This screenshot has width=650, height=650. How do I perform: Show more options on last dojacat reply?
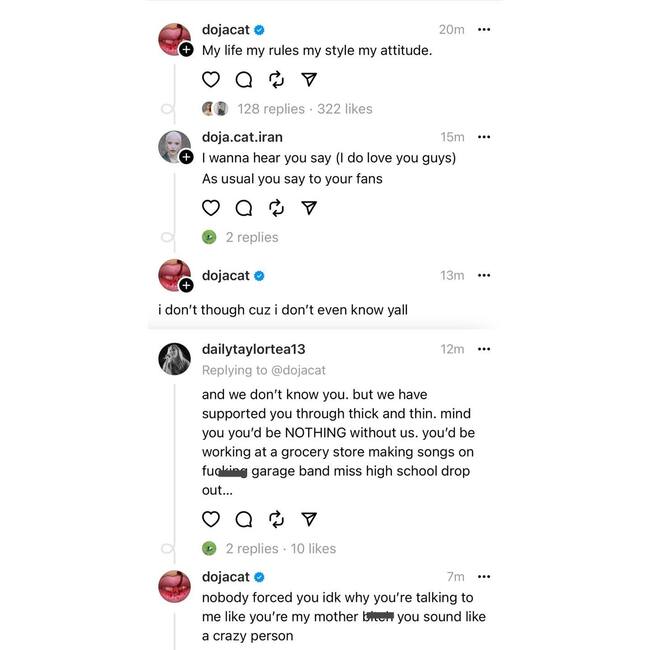484,577
